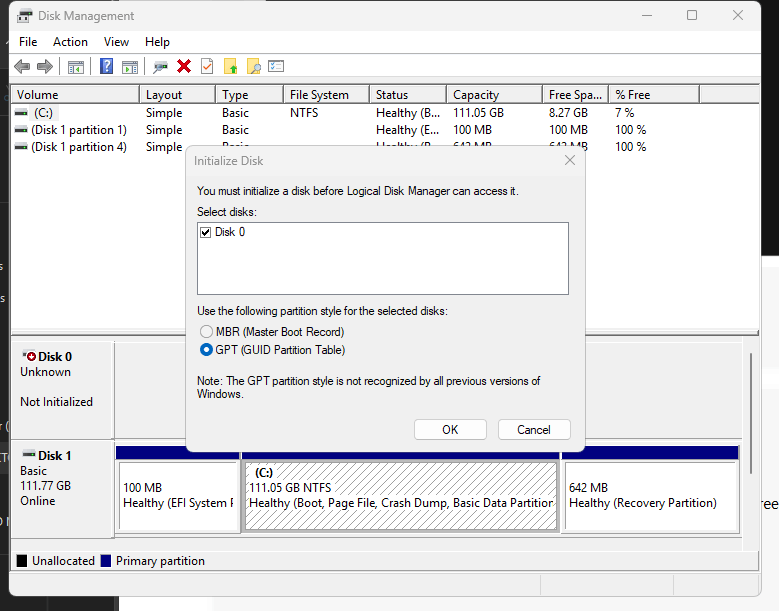Image resolution: width=779 pixels, height=611 pixels.
Task: Select GPT (GUID Partition Table) option
Action: coord(206,350)
